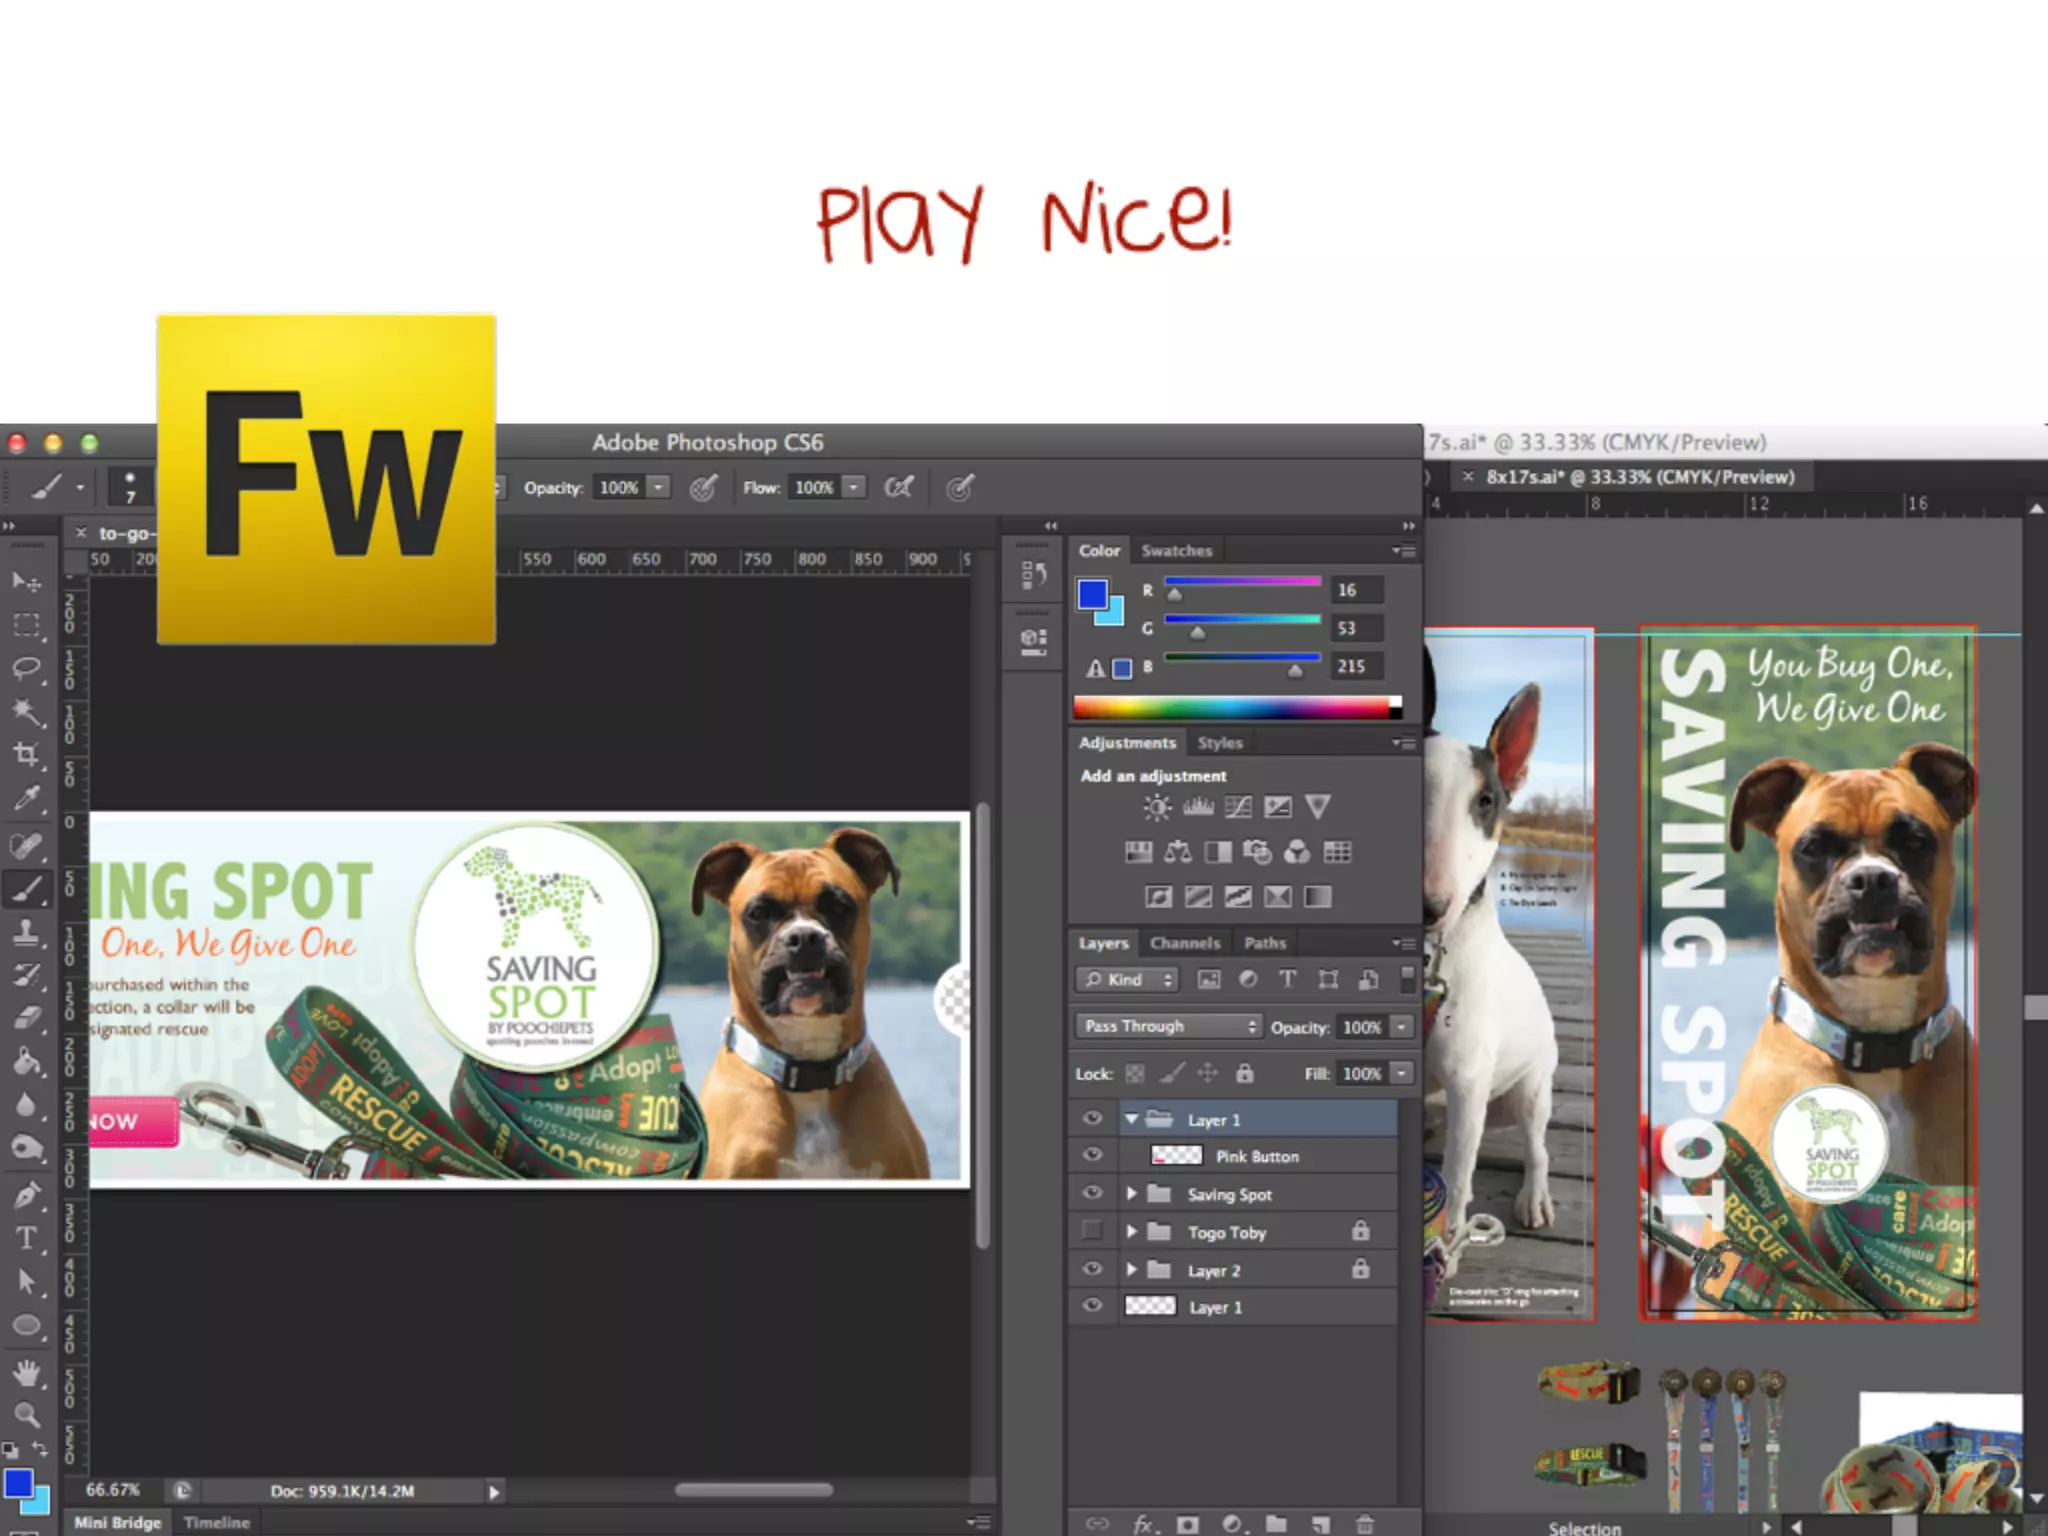Switch to the Swatches tab

click(x=1176, y=551)
